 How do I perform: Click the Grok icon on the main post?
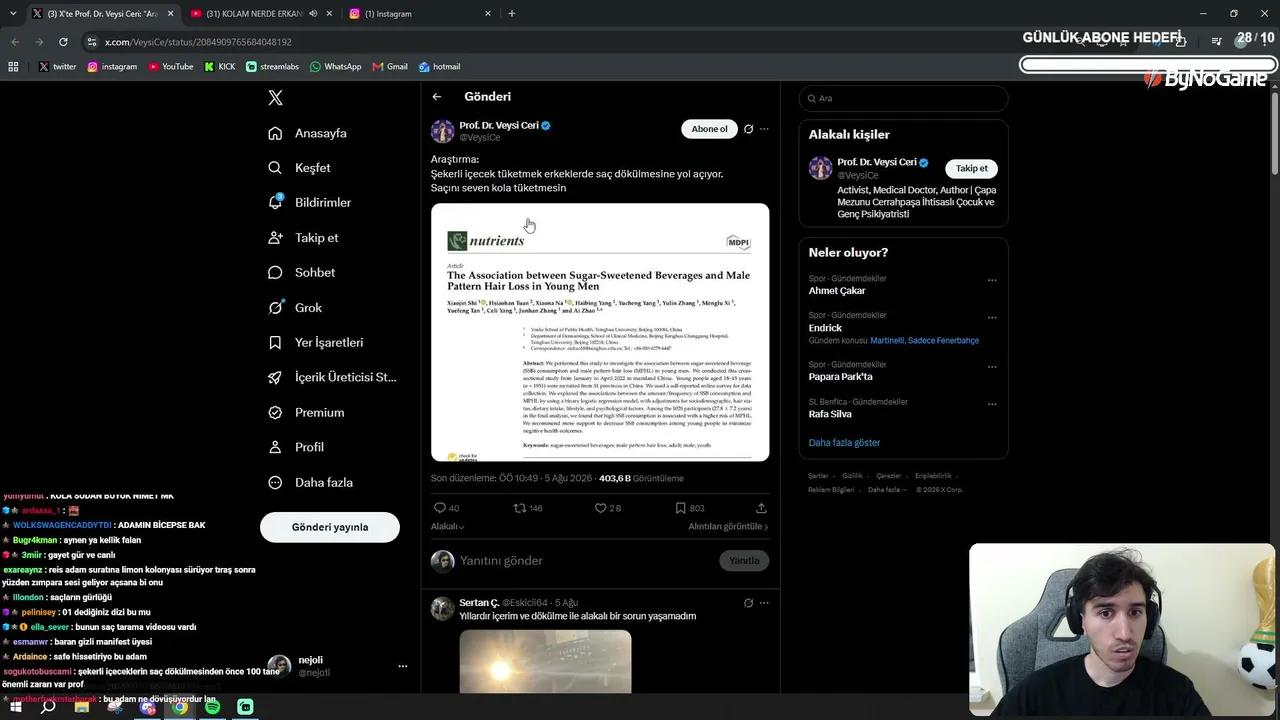(748, 129)
